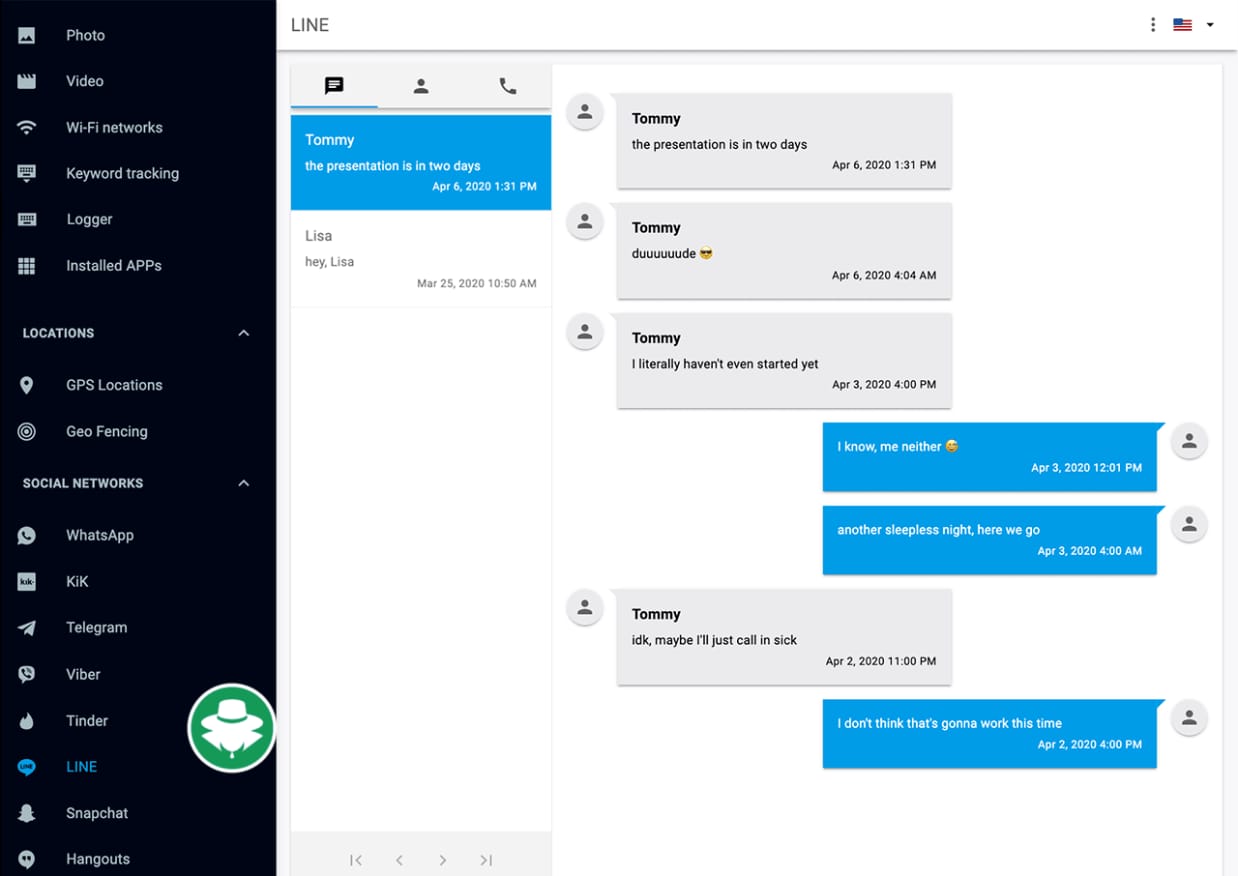Open the three-dot options menu

tap(1152, 24)
